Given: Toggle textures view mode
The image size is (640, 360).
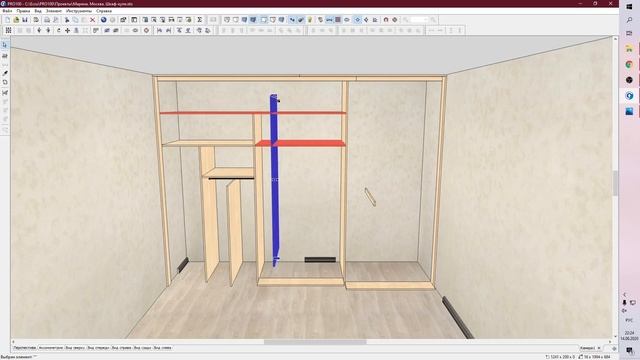Looking at the screenshot, I should 253,20.
